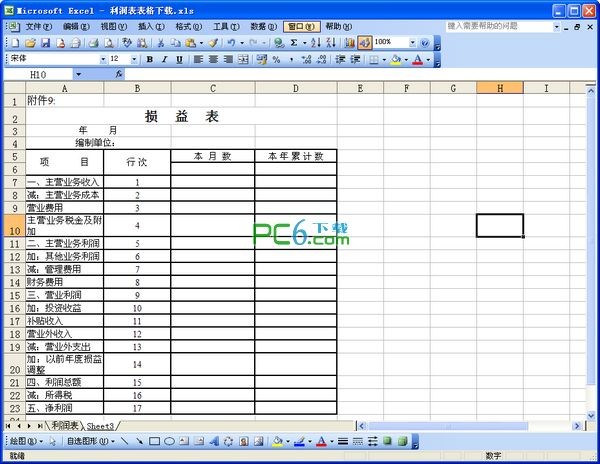Apply the yellow fill color in the formatting toolbar
Viewport: 600px width, 464px height.
pyautogui.click(x=396, y=60)
